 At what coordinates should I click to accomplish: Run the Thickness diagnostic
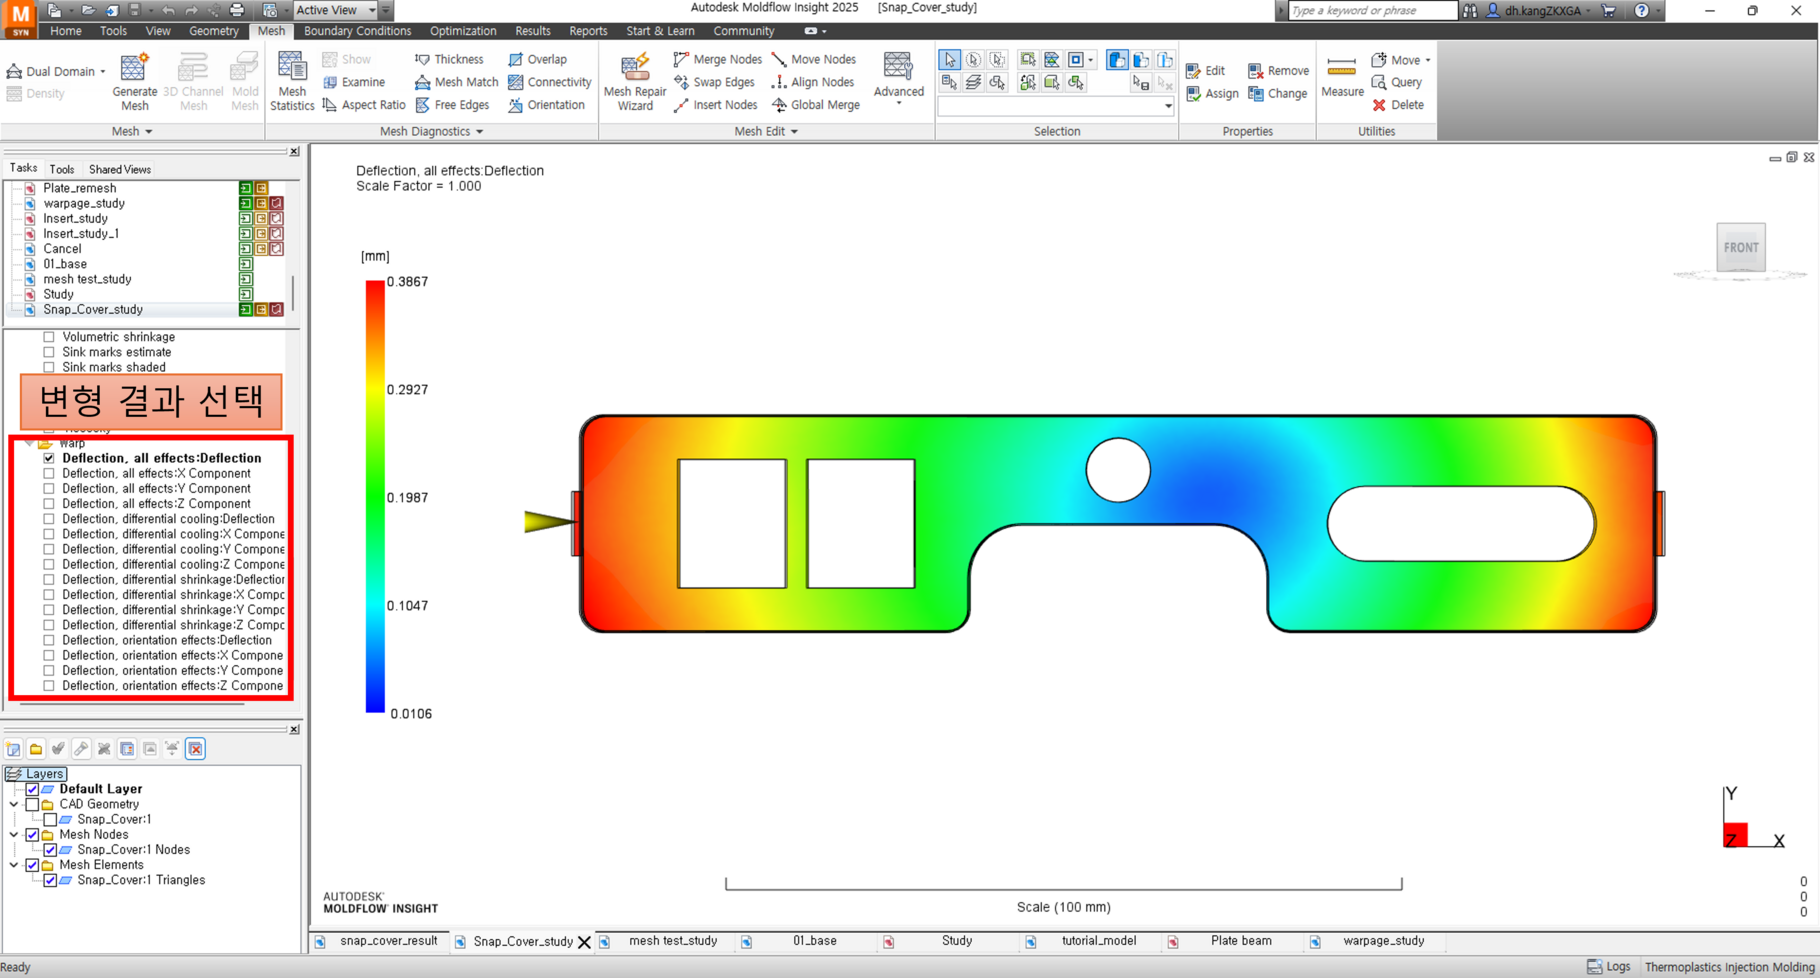(x=449, y=60)
